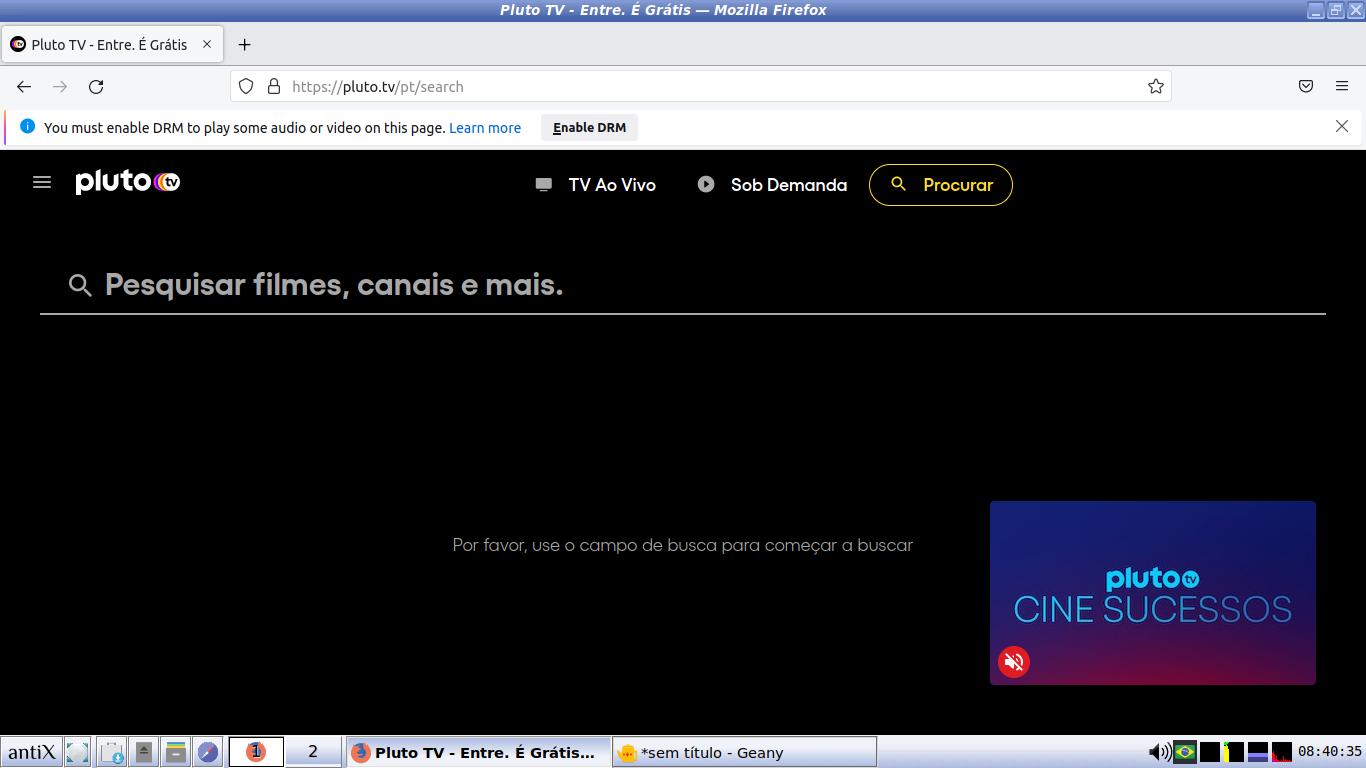Show site security padlock info
1366x768 pixels.
tap(274, 87)
